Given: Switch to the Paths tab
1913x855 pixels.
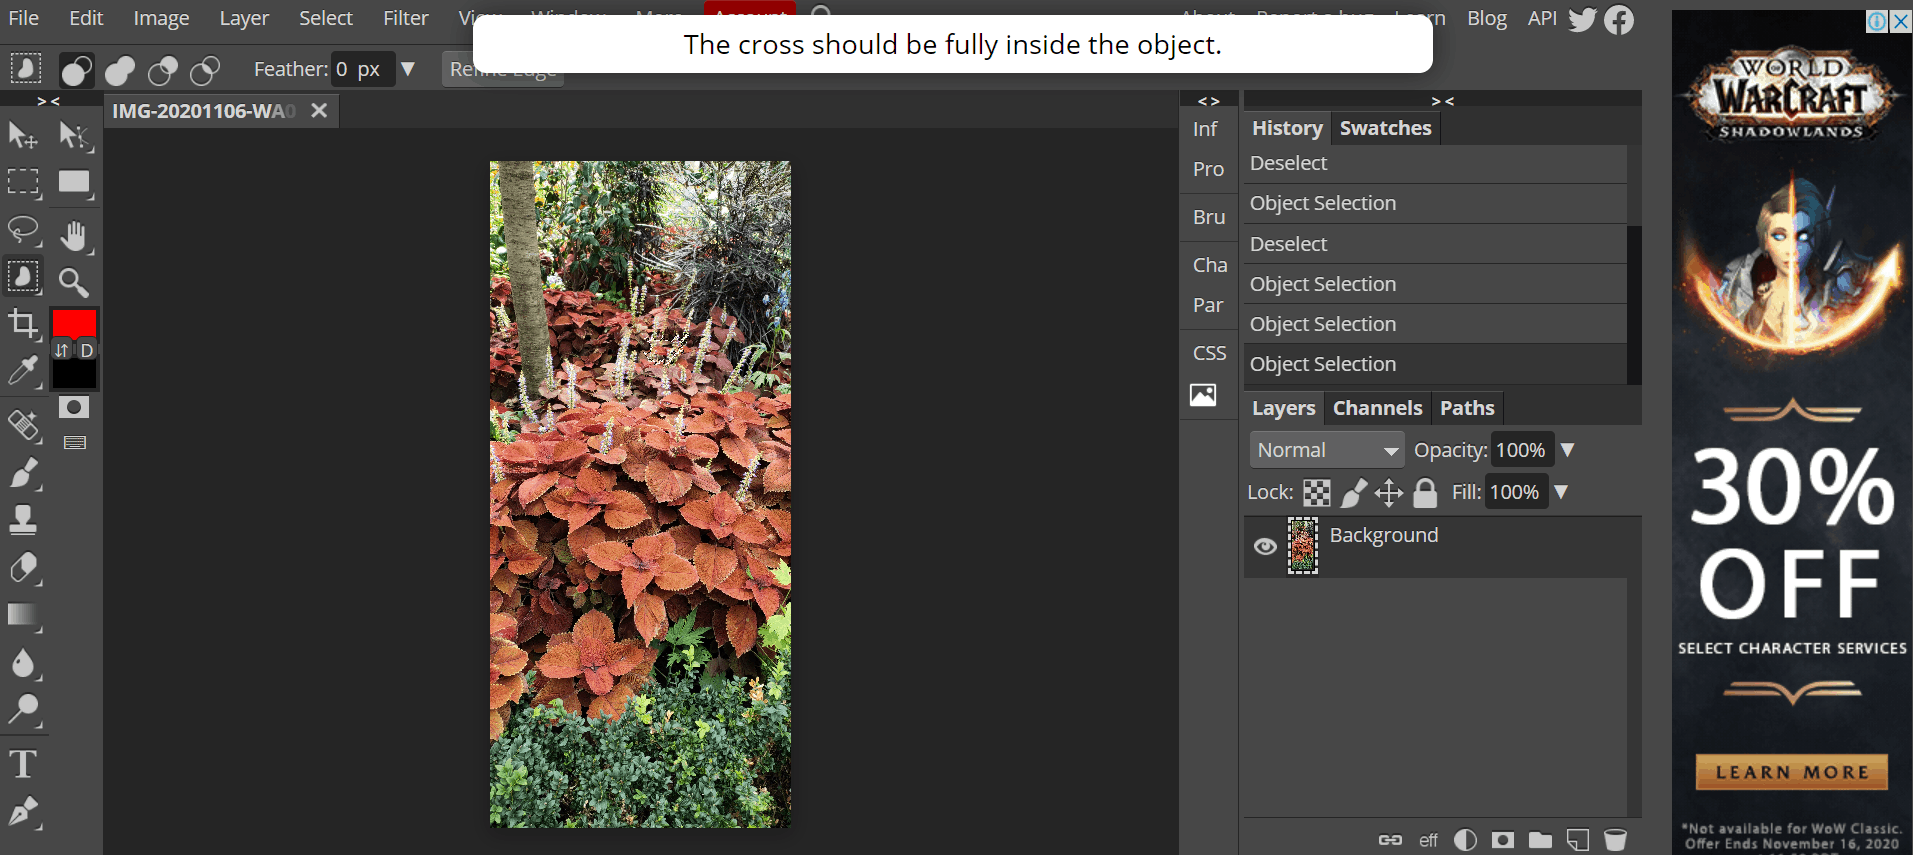Looking at the screenshot, I should (1467, 408).
